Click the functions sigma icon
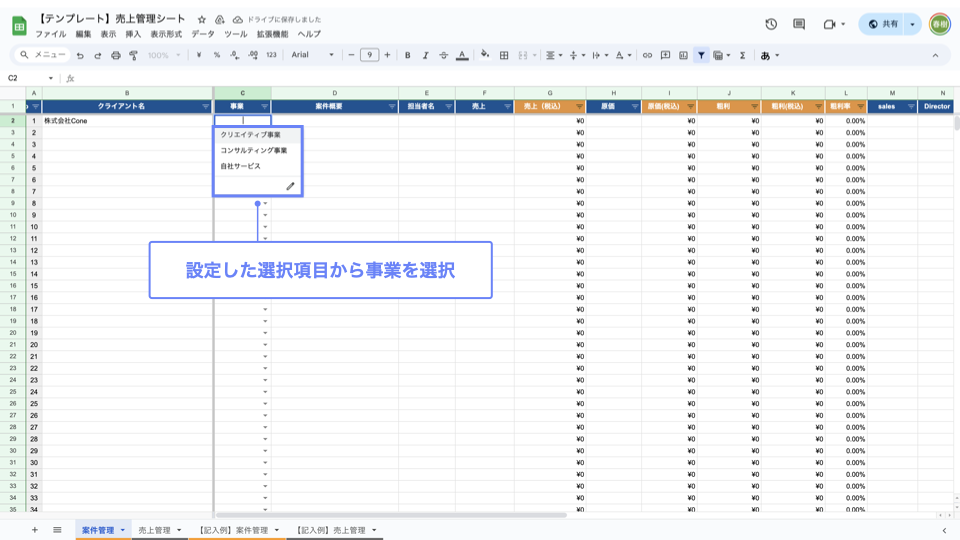Viewport: 960px width, 540px height. pyautogui.click(x=743, y=55)
